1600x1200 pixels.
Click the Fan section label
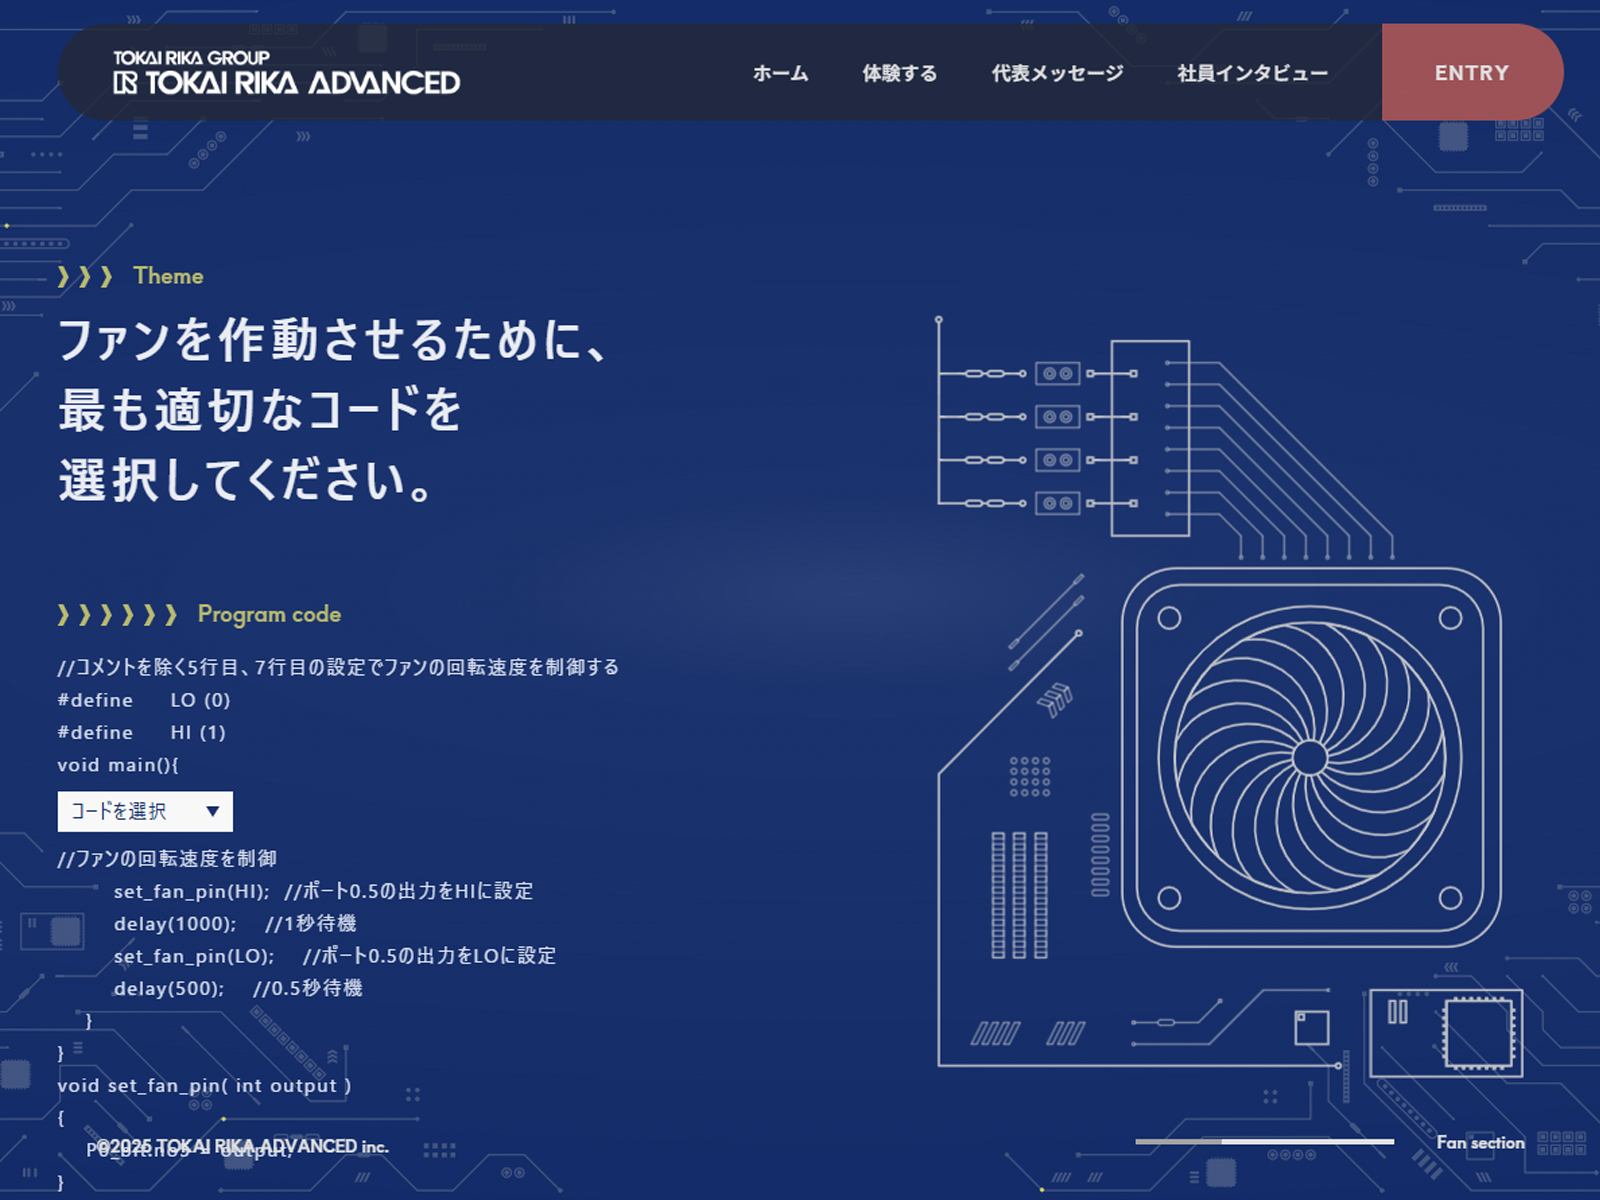coord(1481,1142)
